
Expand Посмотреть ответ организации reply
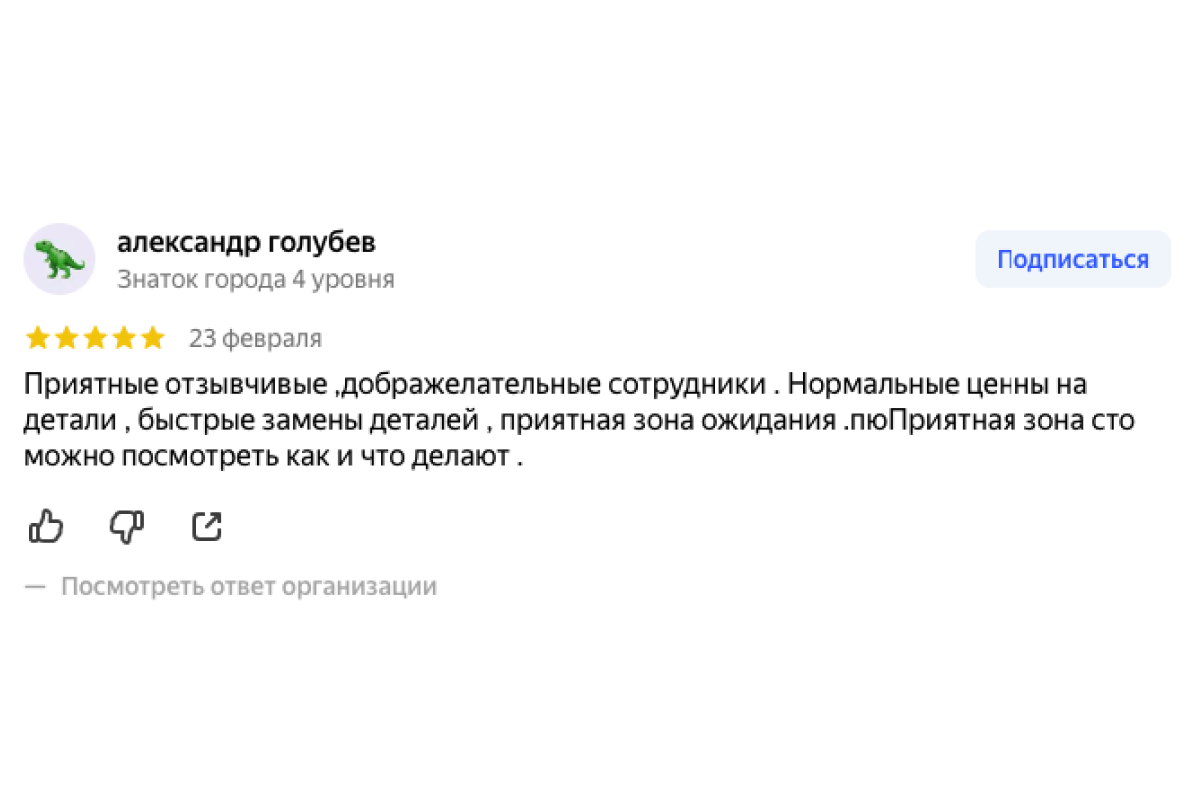coord(249,586)
